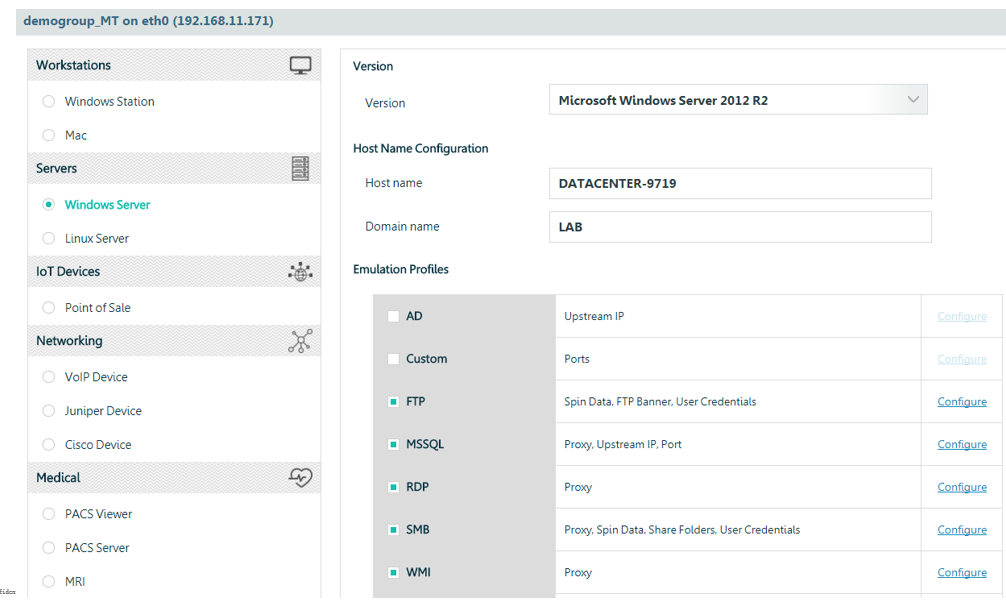The width and height of the screenshot is (1006, 603).
Task: Click the Host name input field
Action: pyautogui.click(x=740, y=183)
